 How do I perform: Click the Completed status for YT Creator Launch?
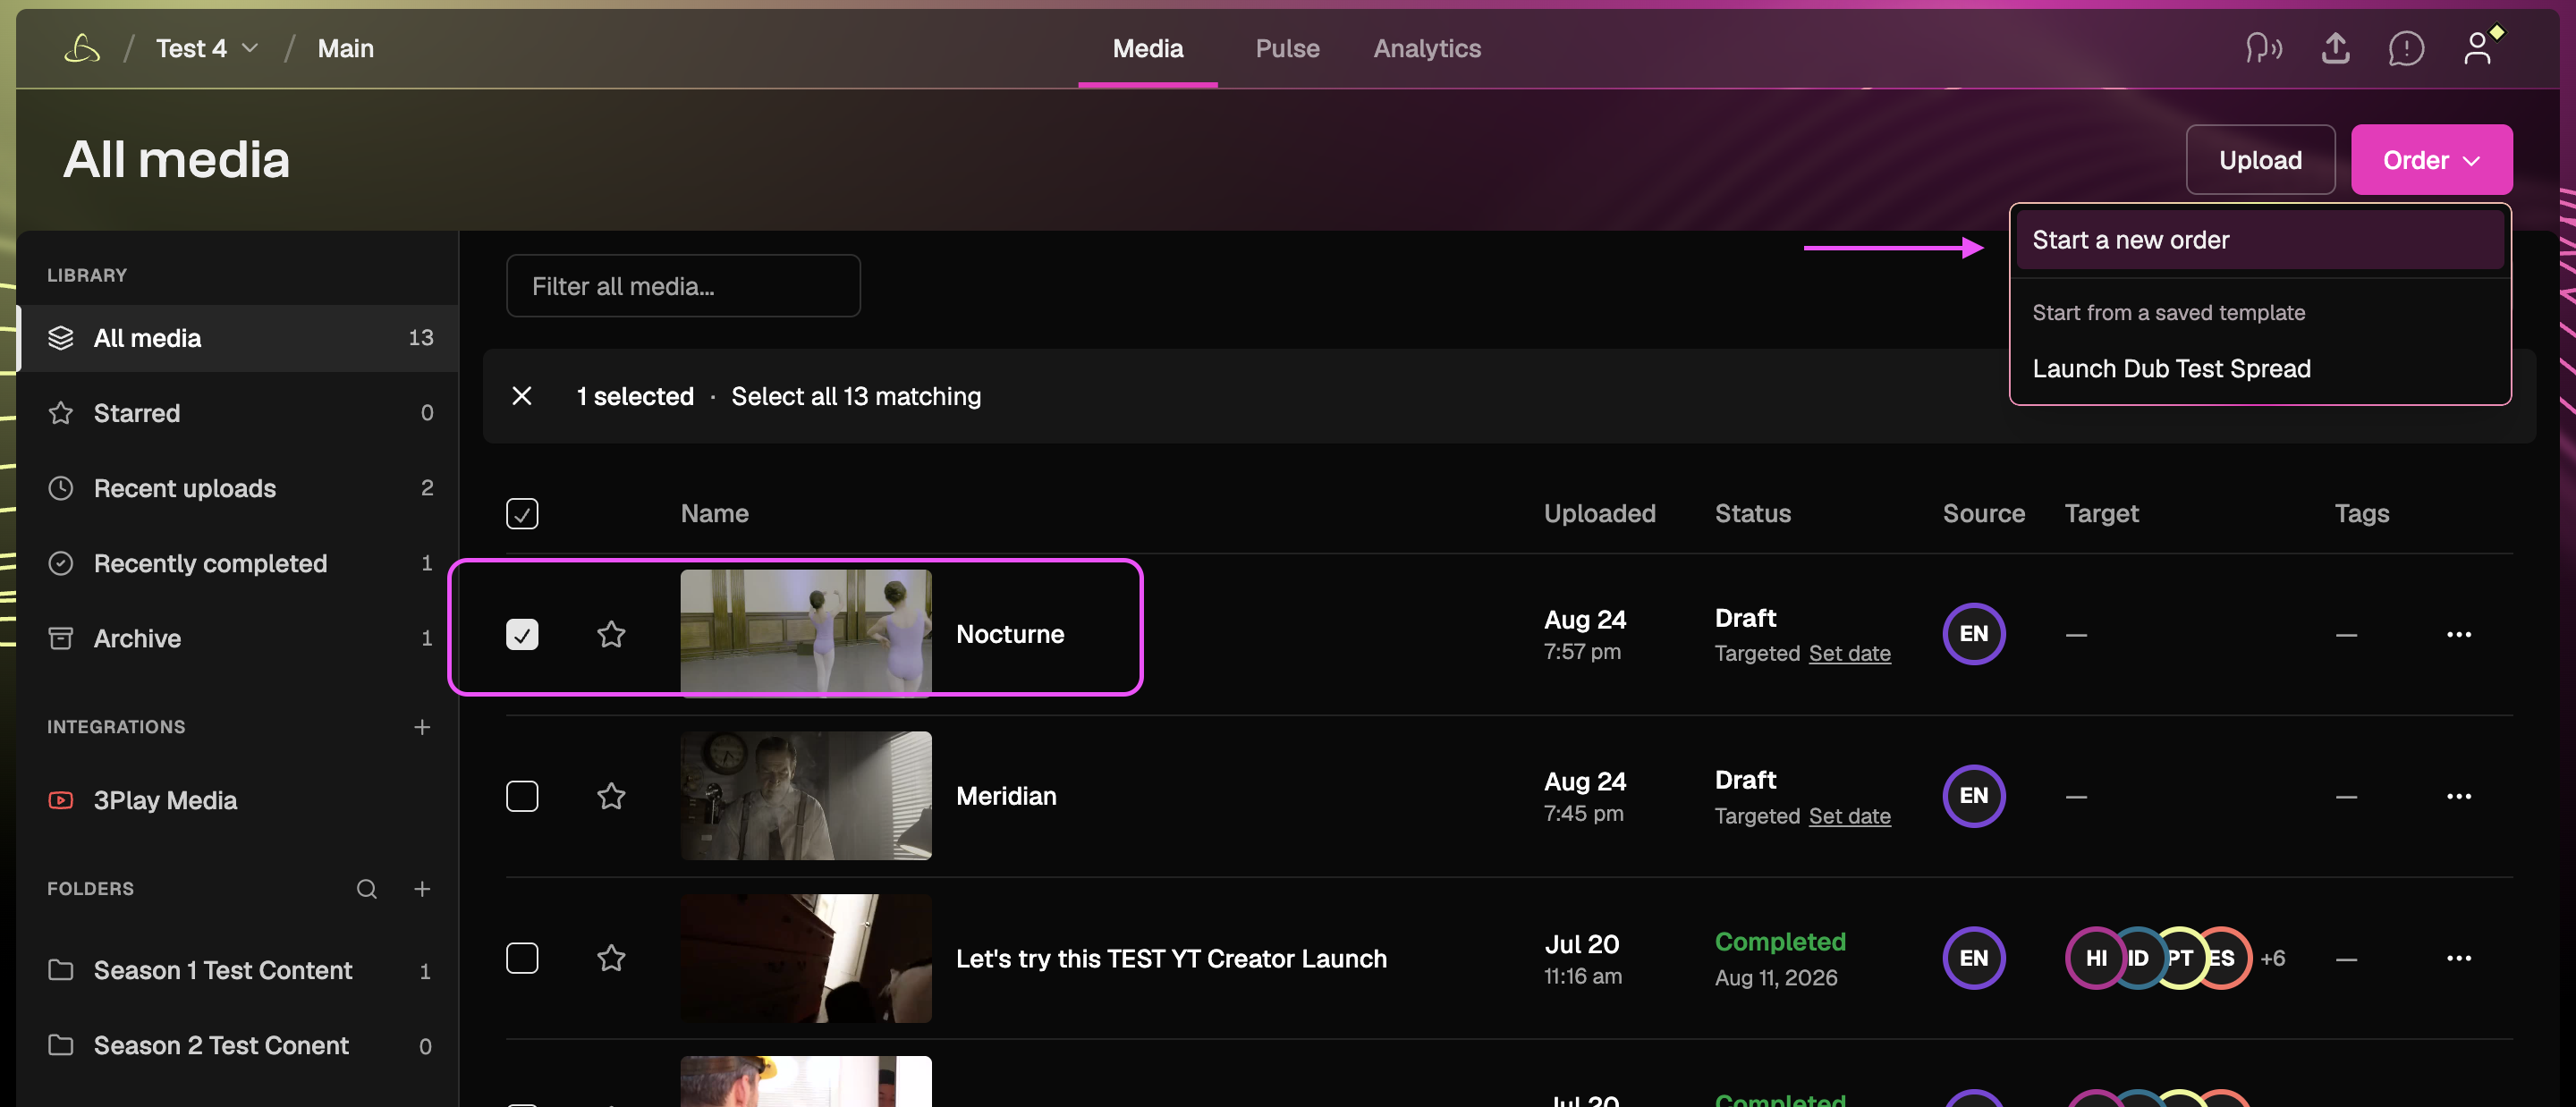click(1780, 941)
